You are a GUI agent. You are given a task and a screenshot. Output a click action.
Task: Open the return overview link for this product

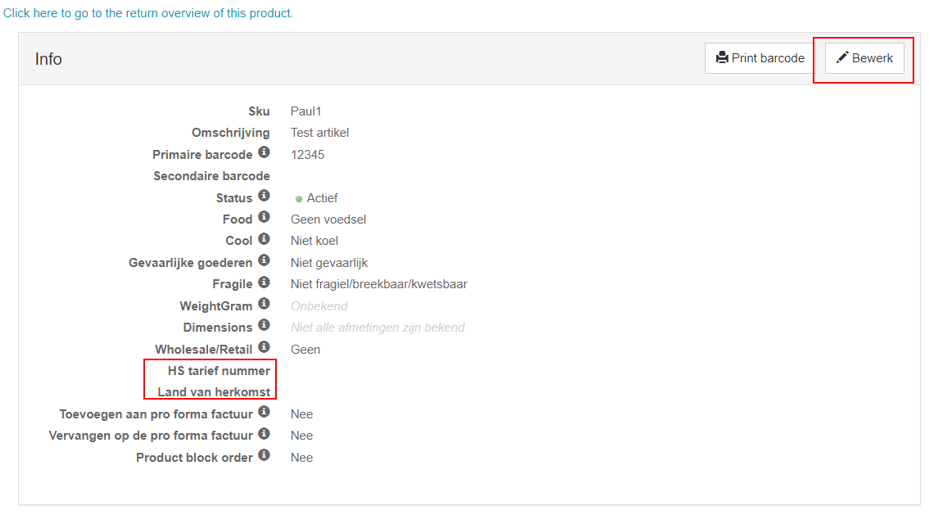[x=148, y=13]
